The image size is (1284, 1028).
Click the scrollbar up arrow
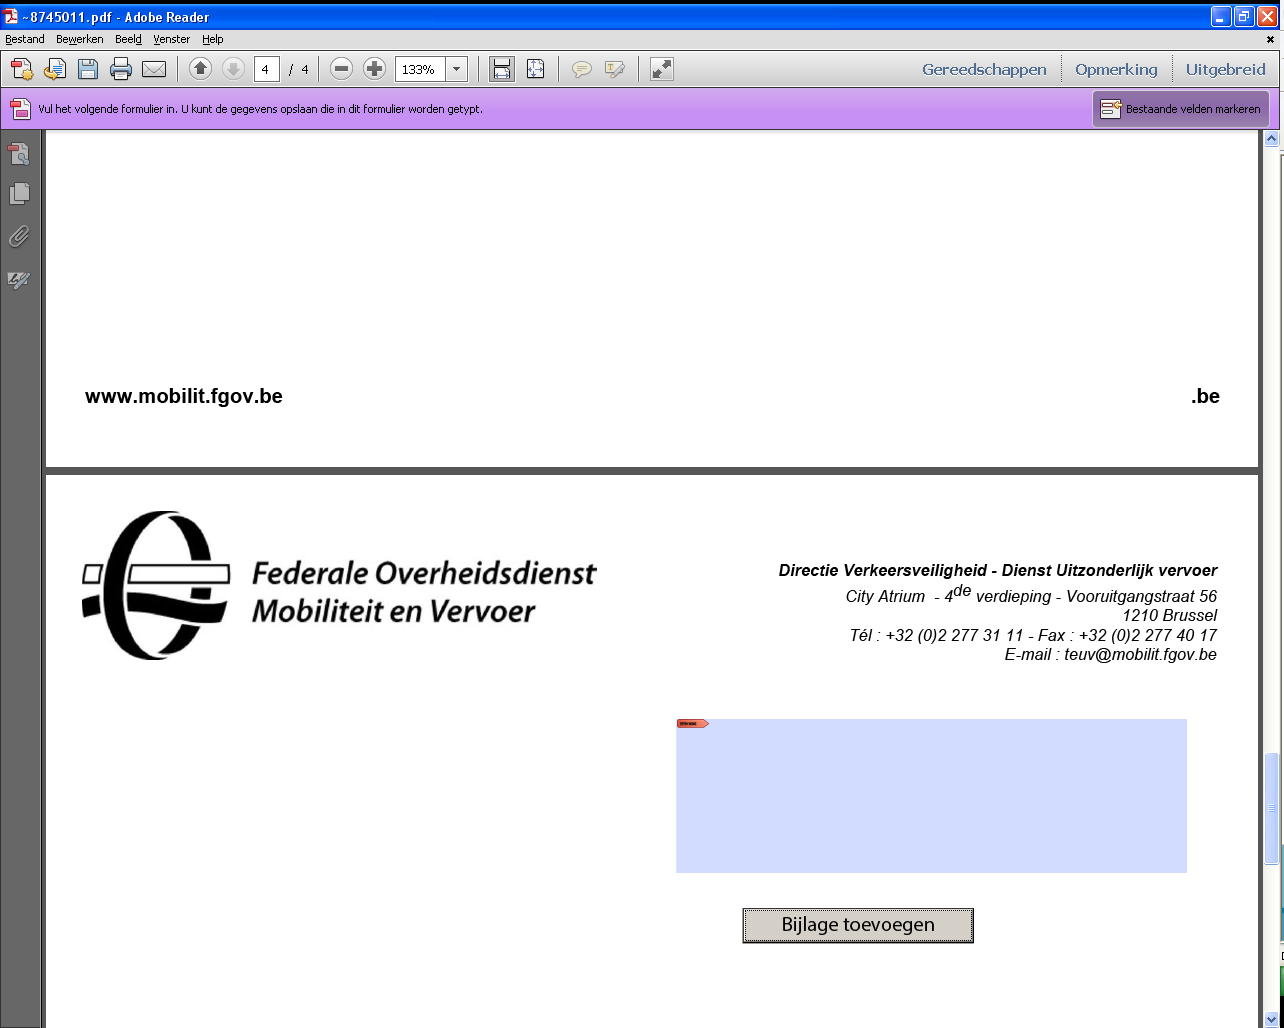[1272, 139]
